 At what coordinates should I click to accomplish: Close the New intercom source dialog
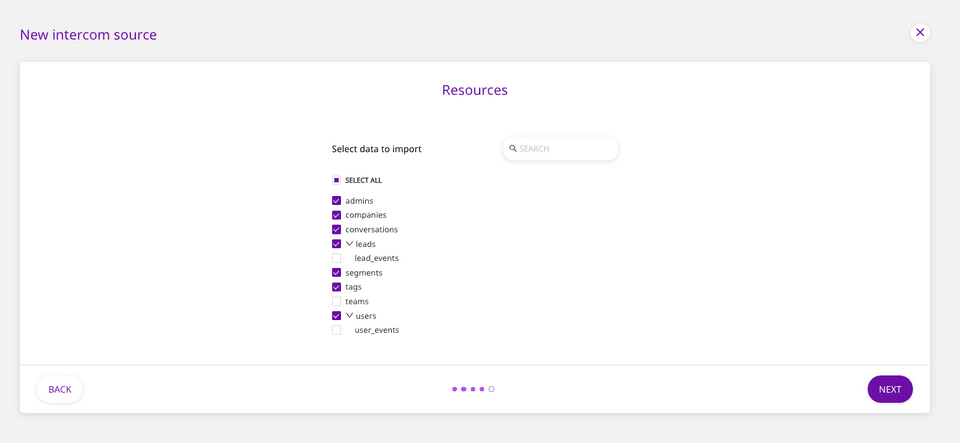(920, 32)
